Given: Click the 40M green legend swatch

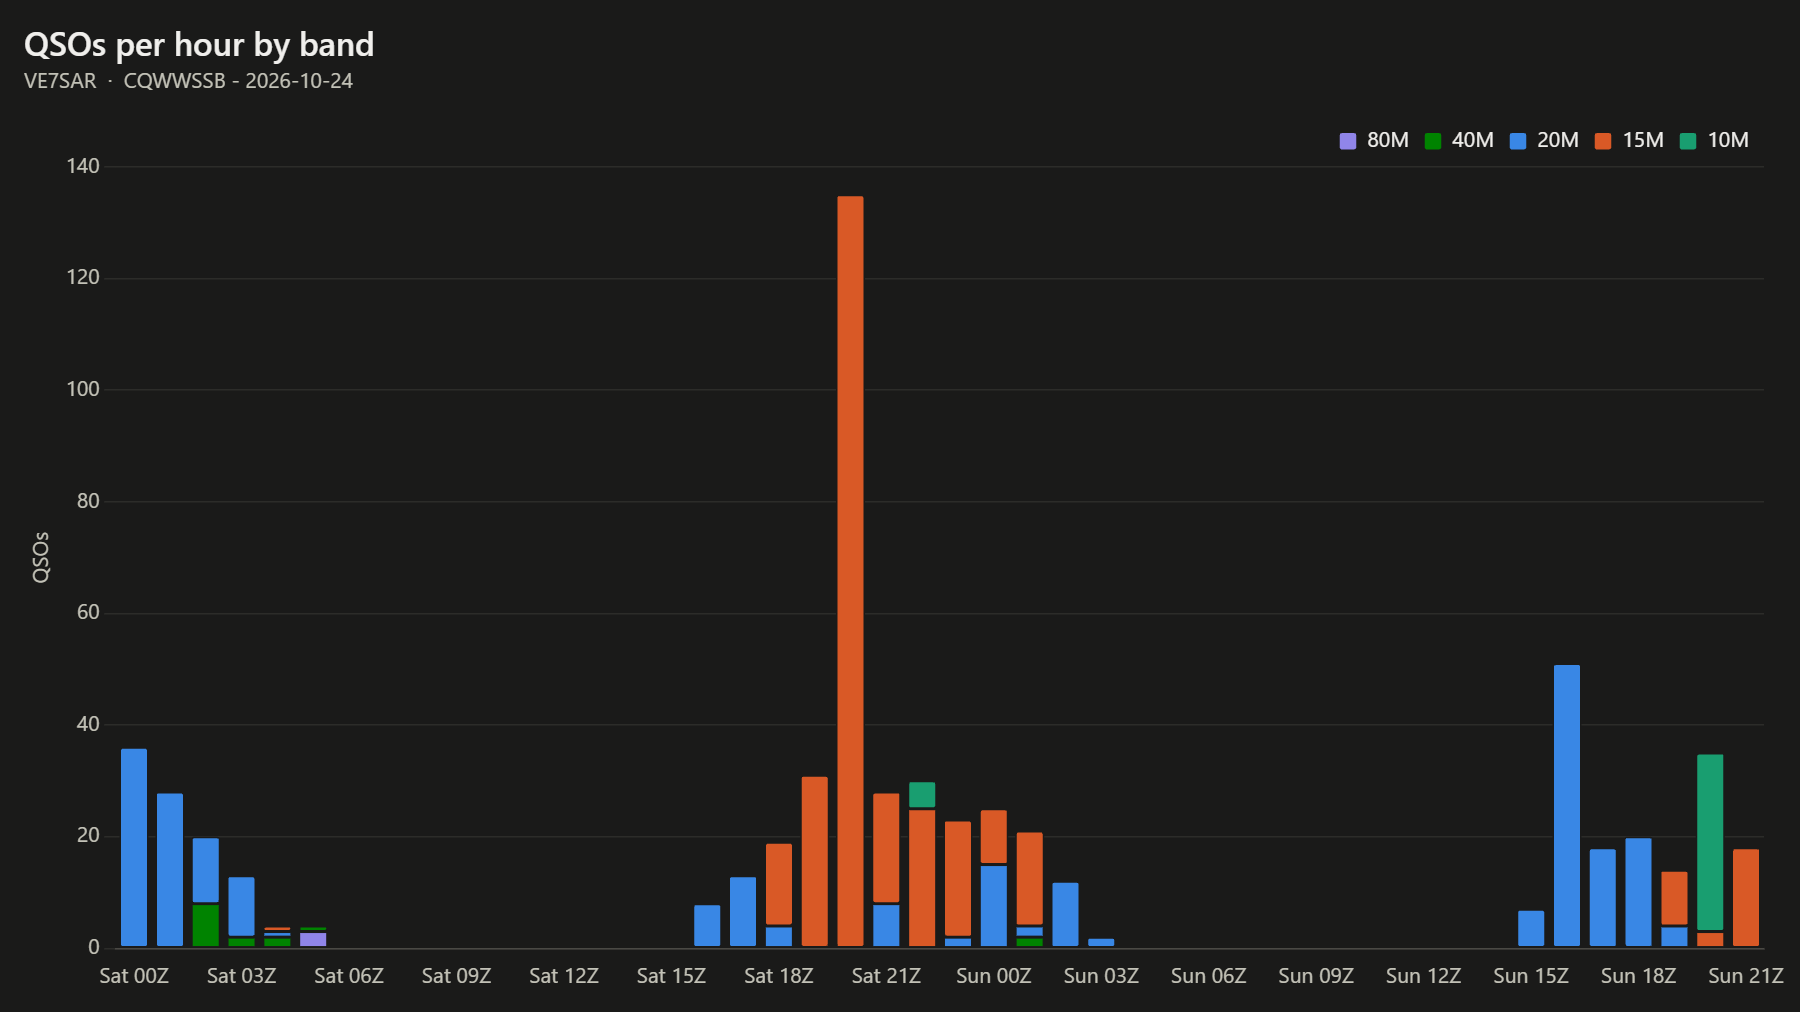Looking at the screenshot, I should [x=1433, y=141].
